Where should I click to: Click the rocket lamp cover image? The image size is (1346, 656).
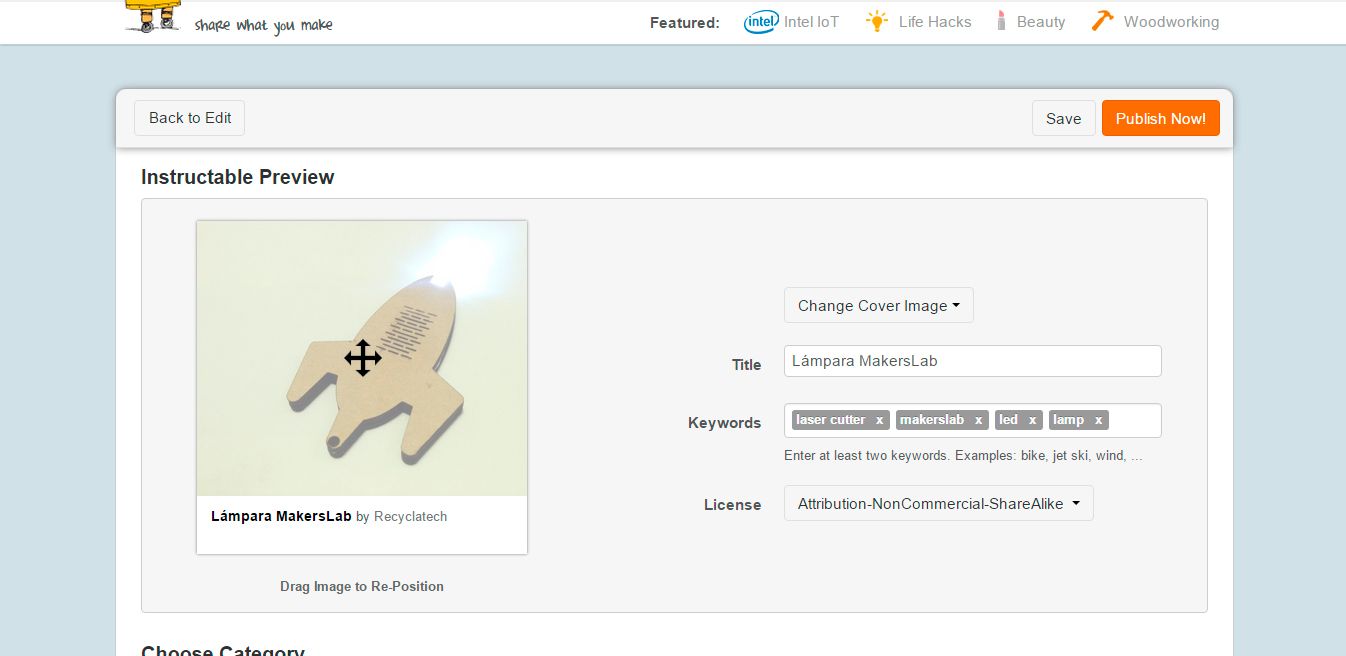(362, 358)
